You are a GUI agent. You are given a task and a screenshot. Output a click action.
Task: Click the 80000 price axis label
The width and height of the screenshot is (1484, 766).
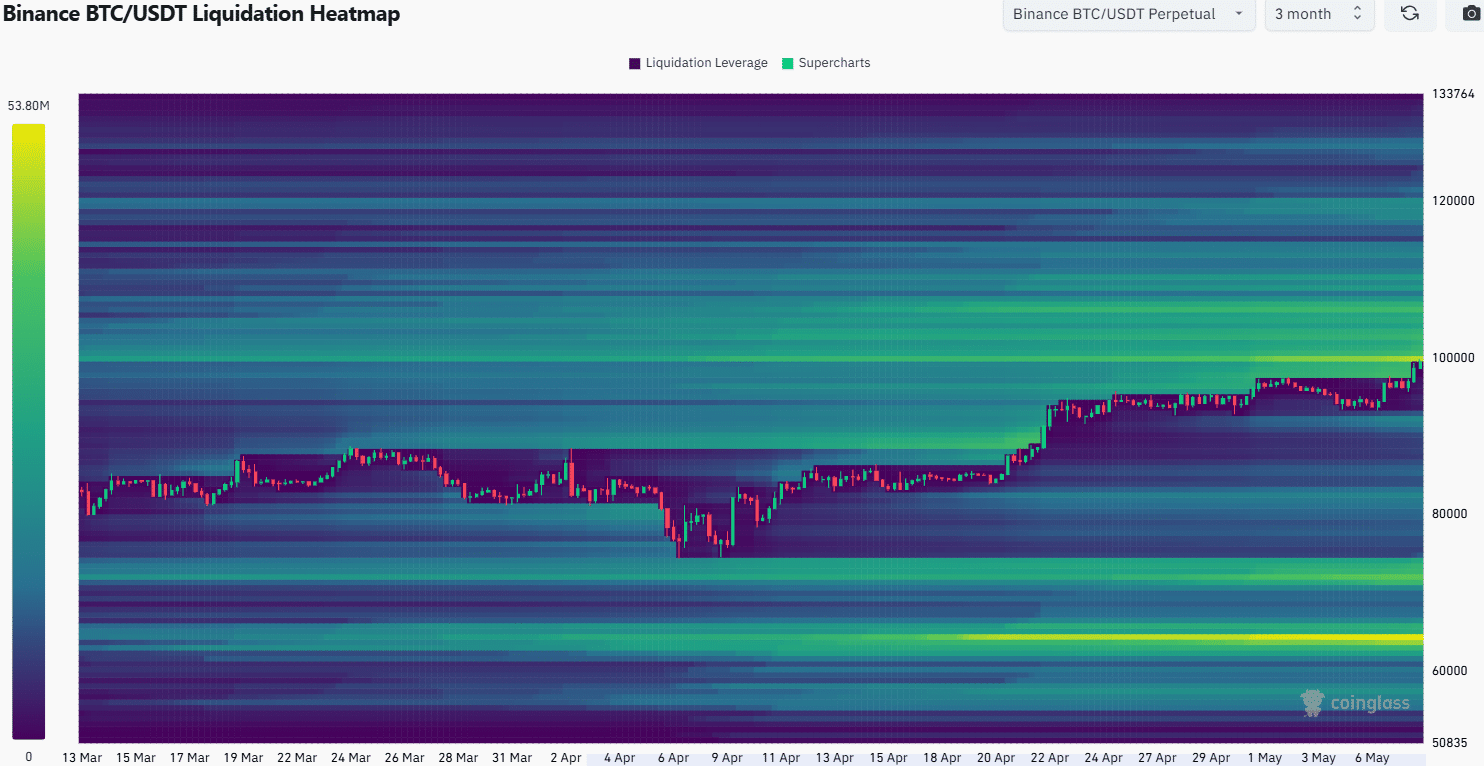coord(1449,514)
